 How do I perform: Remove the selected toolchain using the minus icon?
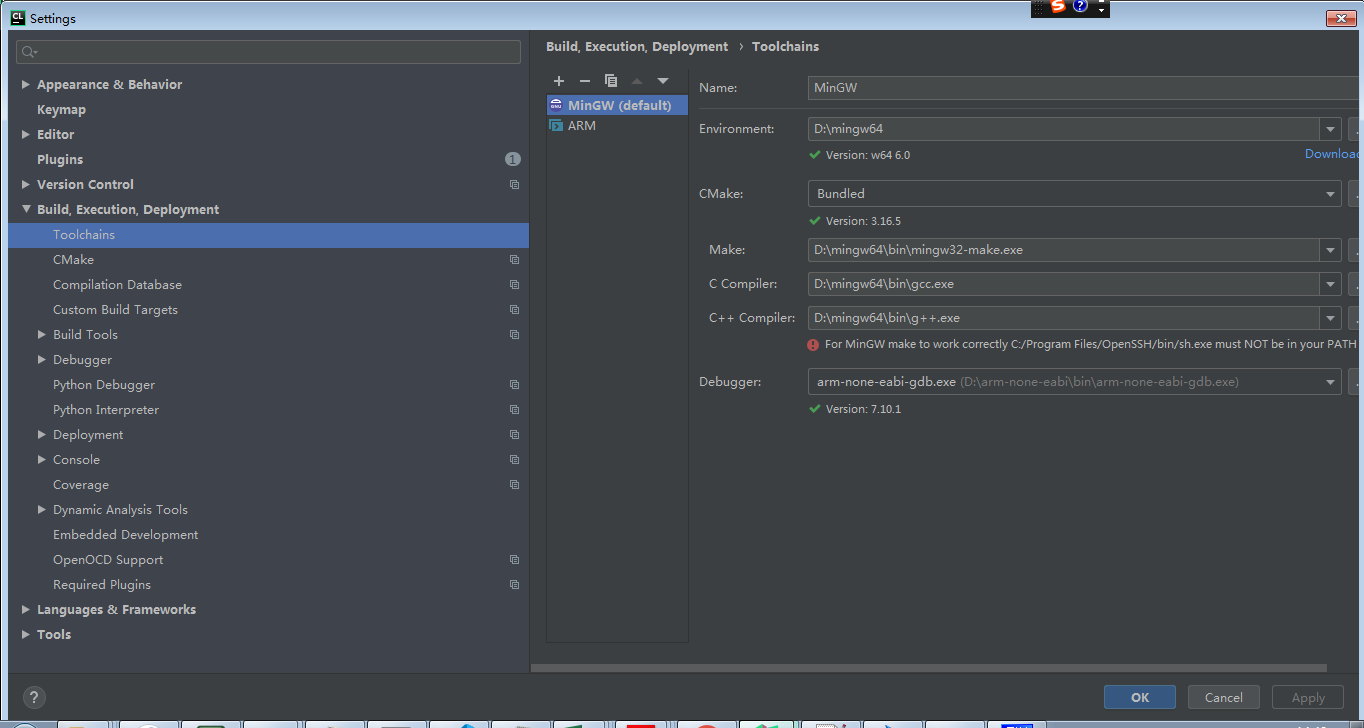[x=585, y=80]
